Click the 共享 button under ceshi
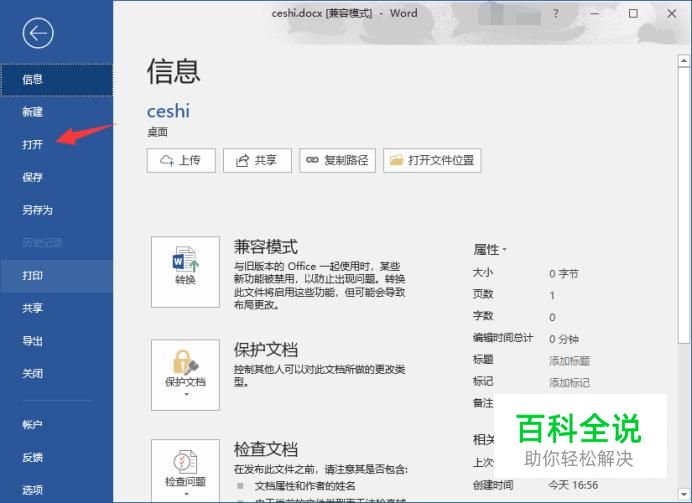This screenshot has height=503, width=692. (257, 160)
